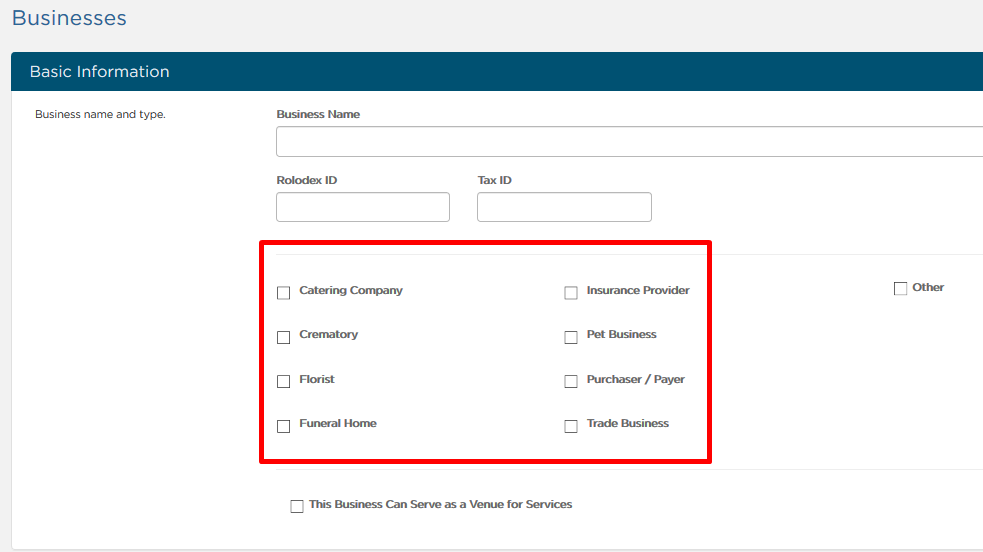The image size is (983, 552).
Task: Enable venue for services checkbox
Action: pyautogui.click(x=297, y=506)
